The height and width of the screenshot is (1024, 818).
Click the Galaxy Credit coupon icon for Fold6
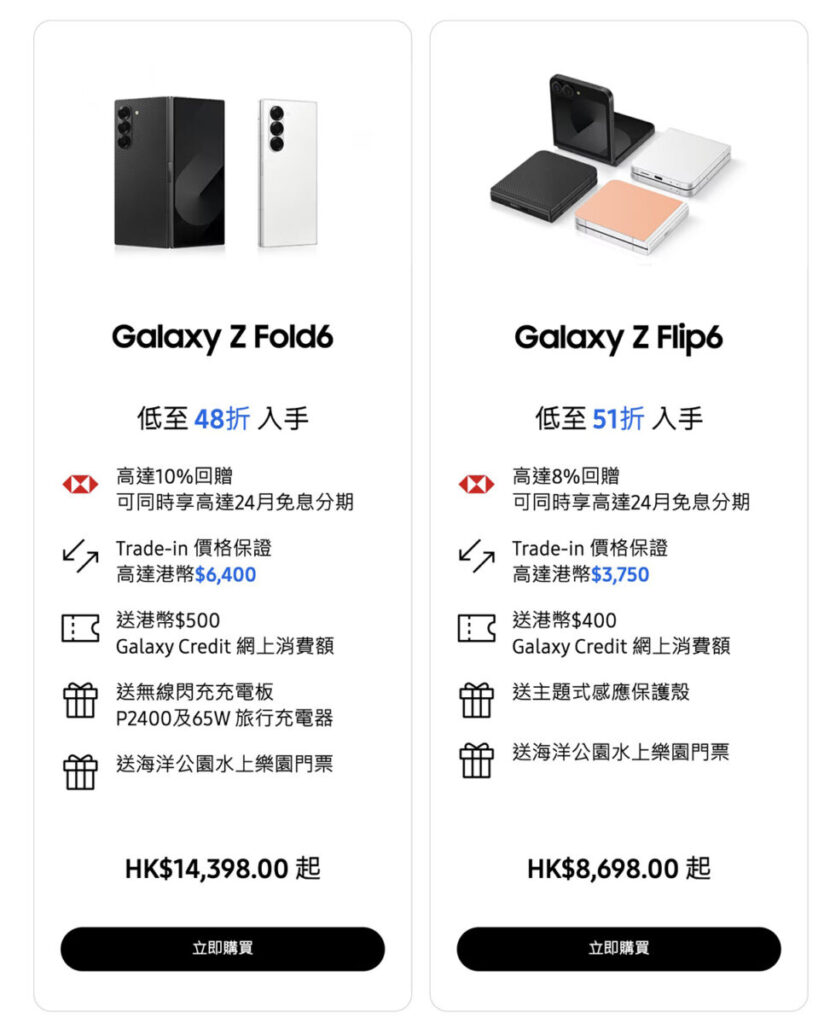80,629
